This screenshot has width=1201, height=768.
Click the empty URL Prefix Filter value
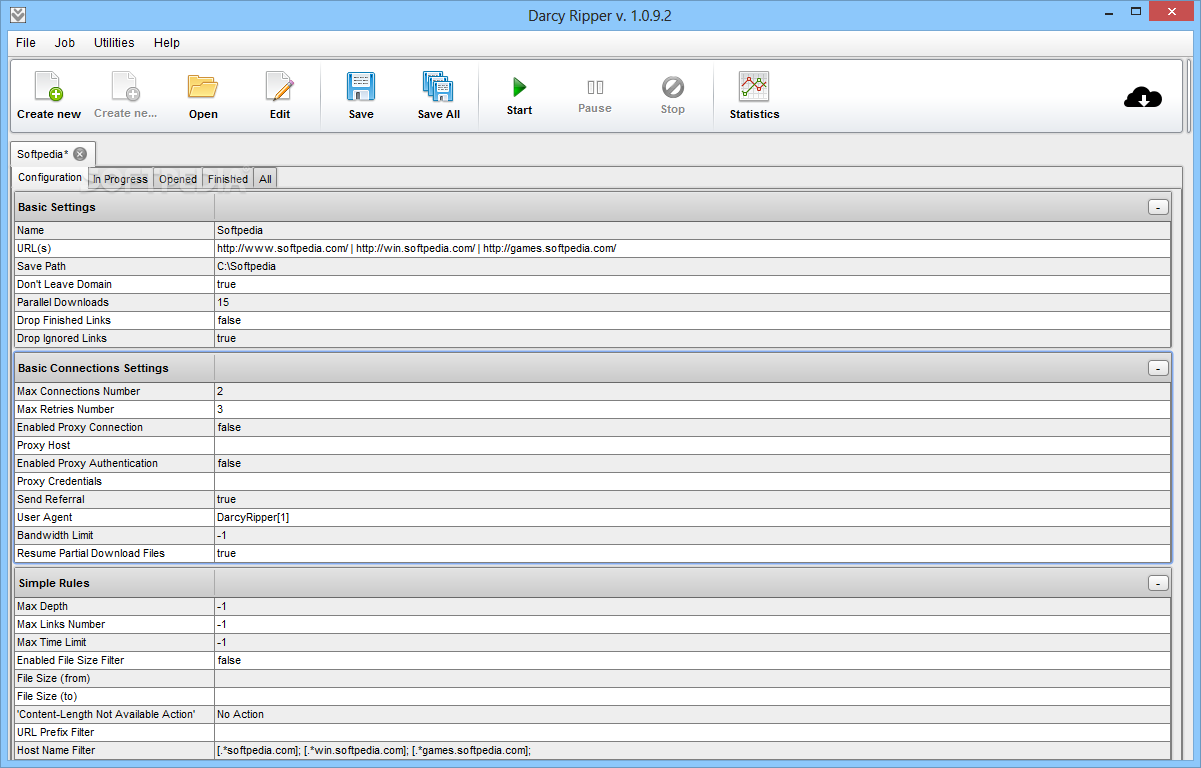click(692, 732)
